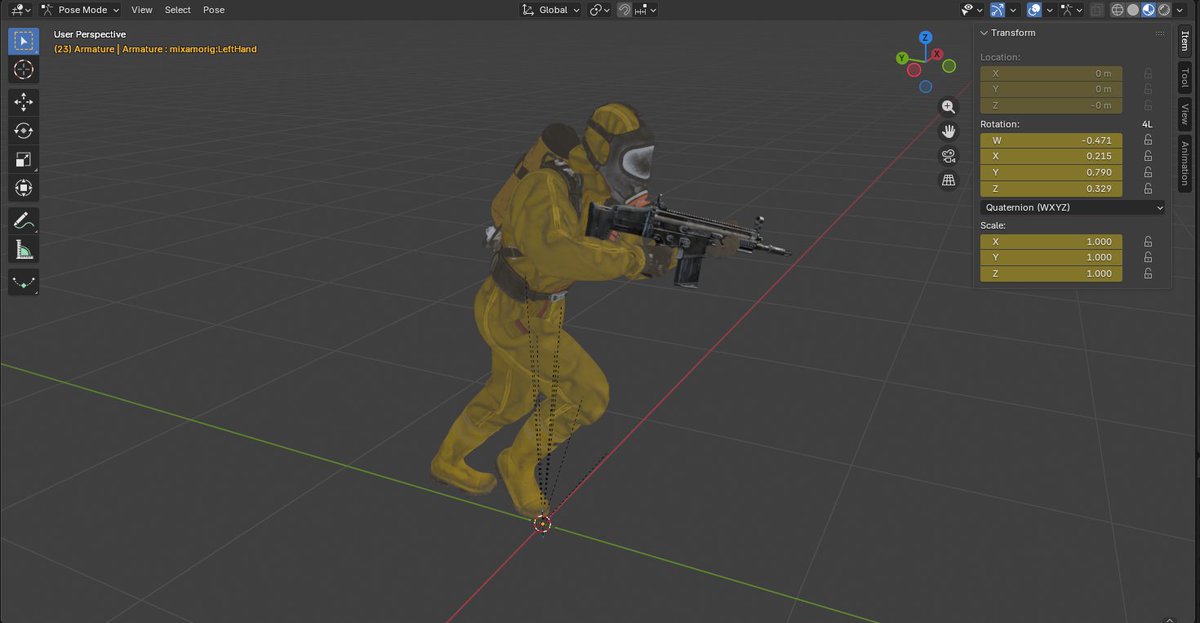Open the overlays options dropdown arrow

[1050, 10]
